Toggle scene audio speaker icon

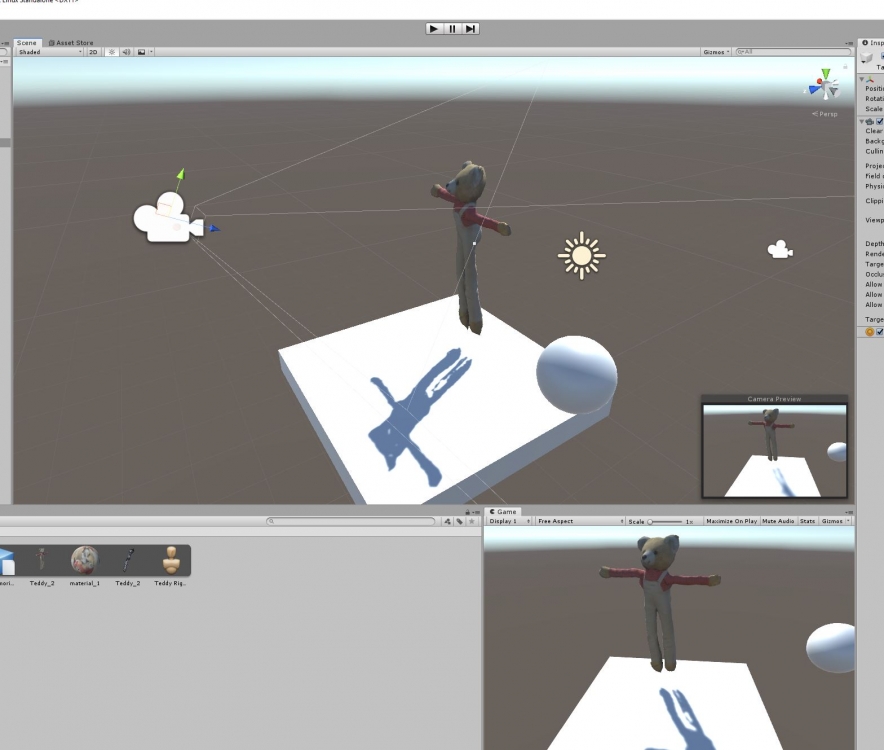point(126,52)
